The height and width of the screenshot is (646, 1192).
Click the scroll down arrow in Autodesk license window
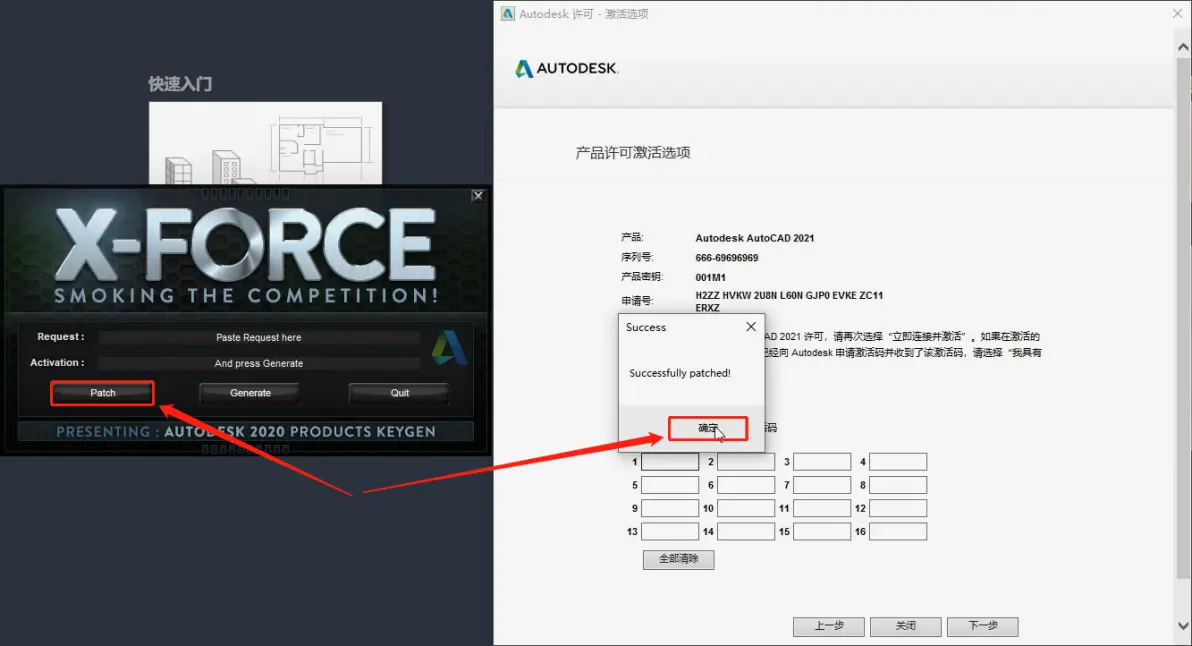point(1183,626)
